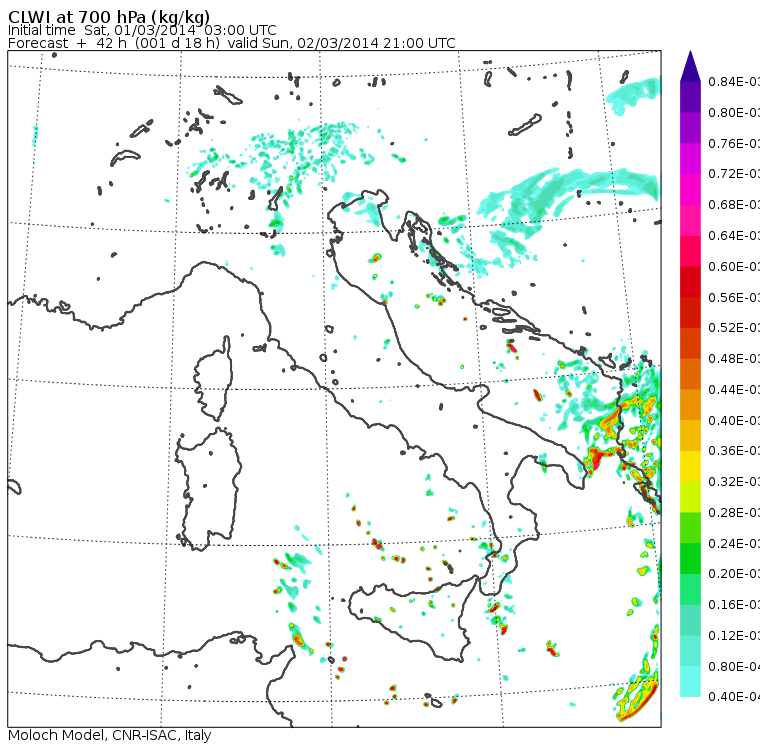
Task: Click the 0.12E-03 colorbar label
Action: (734, 636)
